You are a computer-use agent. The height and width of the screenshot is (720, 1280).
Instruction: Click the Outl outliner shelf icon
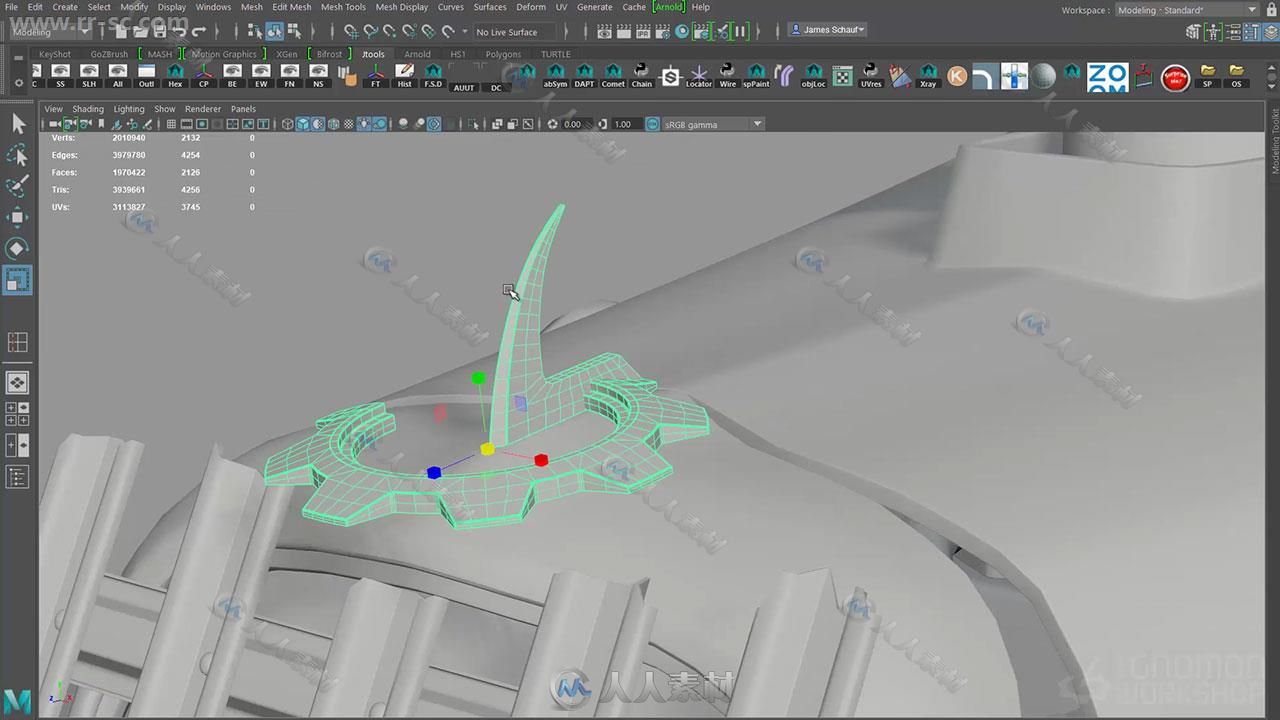point(146,76)
